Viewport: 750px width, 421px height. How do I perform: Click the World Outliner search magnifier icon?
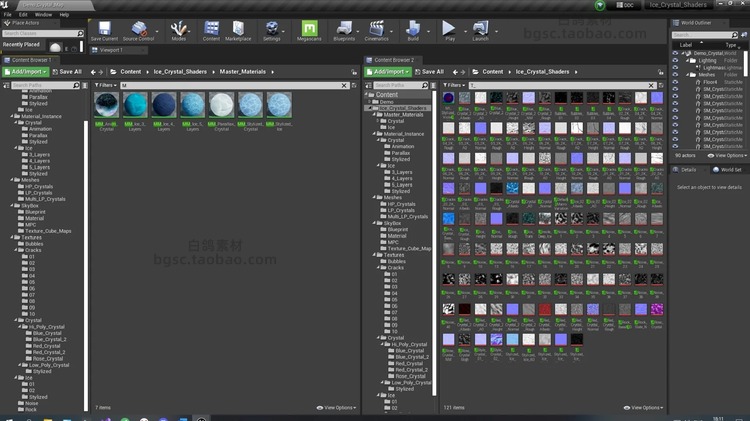pos(735,34)
